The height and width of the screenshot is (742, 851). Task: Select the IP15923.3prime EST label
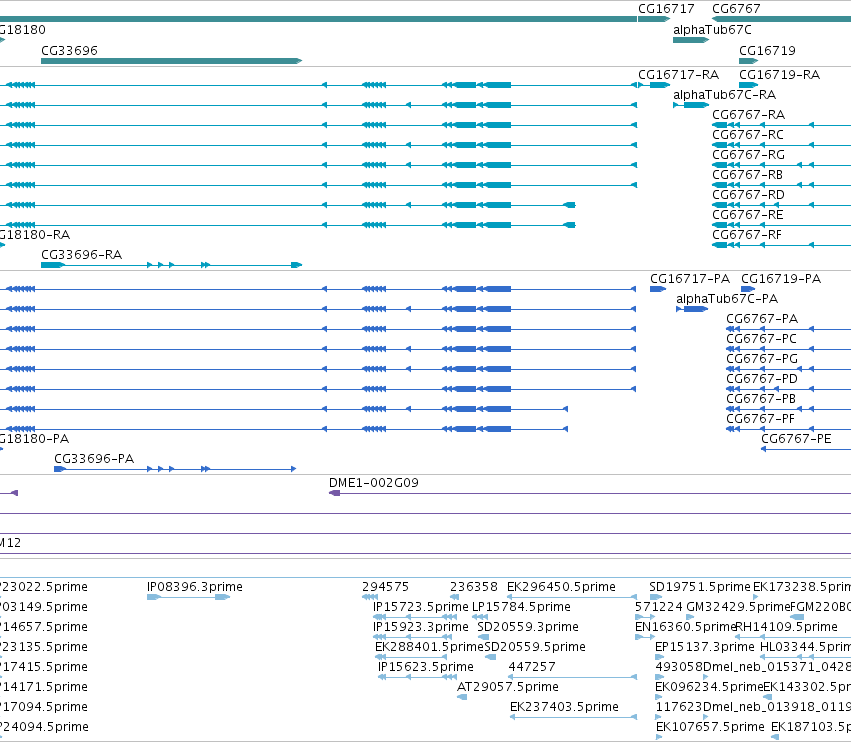tap(421, 627)
